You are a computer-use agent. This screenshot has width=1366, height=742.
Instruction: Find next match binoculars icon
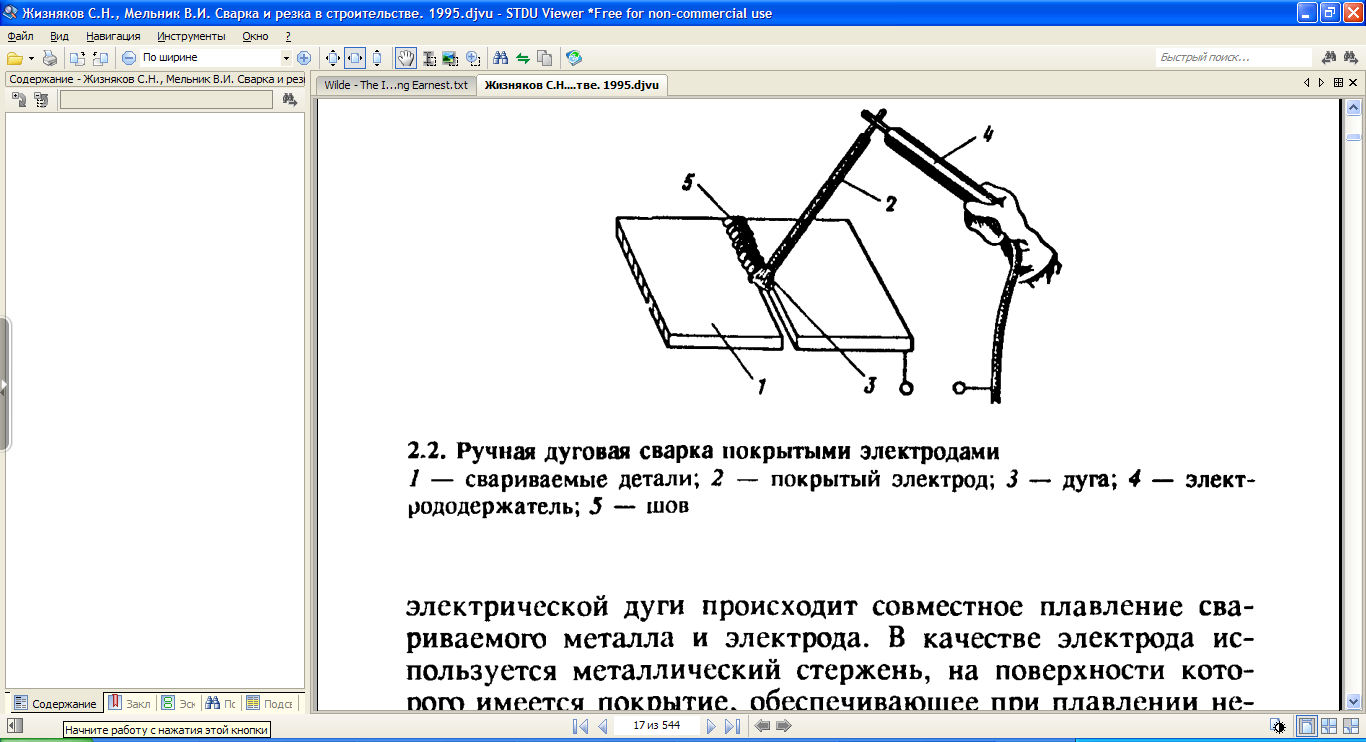(x=1352, y=58)
